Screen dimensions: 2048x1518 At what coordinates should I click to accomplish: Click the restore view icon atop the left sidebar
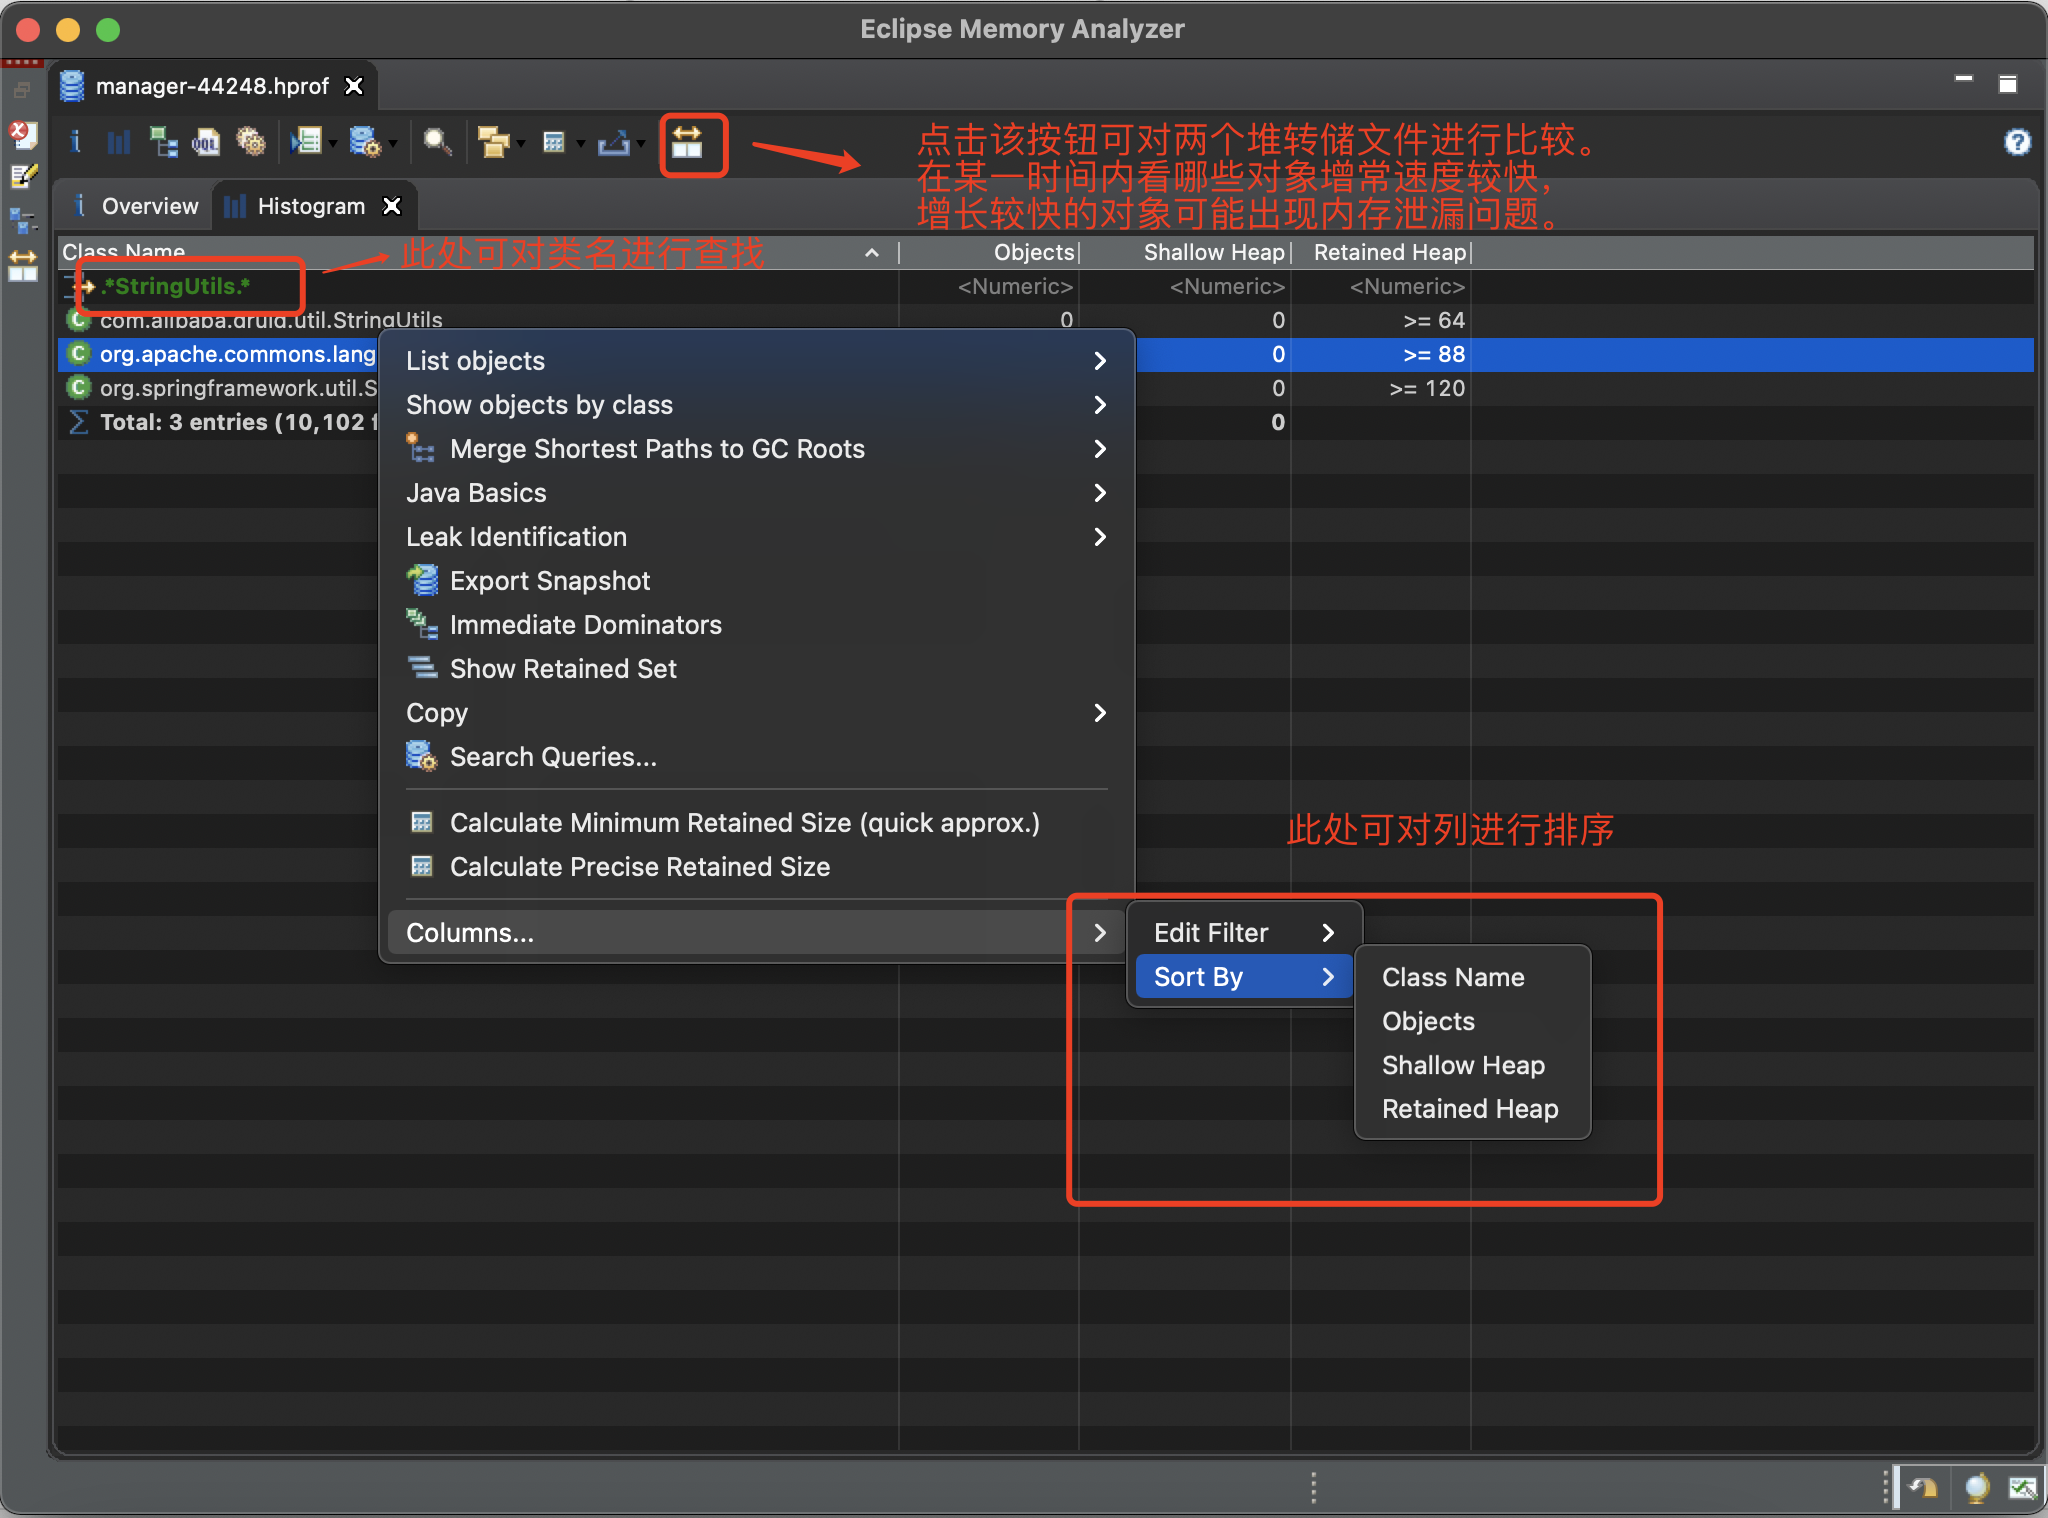(x=21, y=90)
